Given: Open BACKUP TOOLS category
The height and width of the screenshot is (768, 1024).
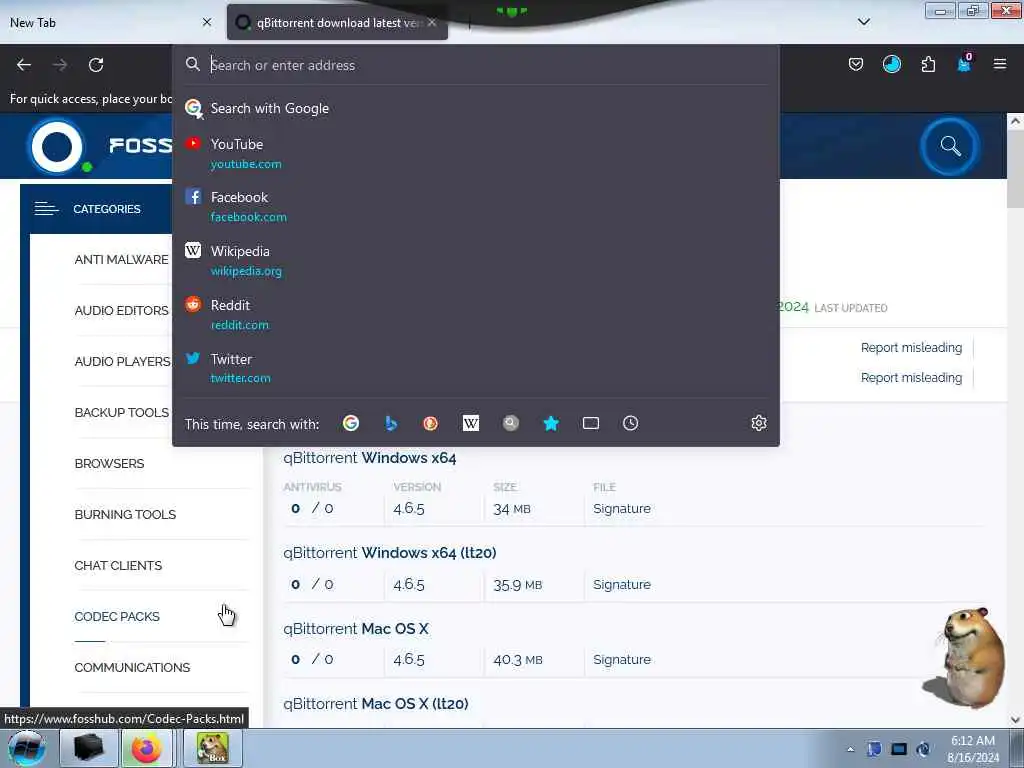Looking at the screenshot, I should click(121, 413).
